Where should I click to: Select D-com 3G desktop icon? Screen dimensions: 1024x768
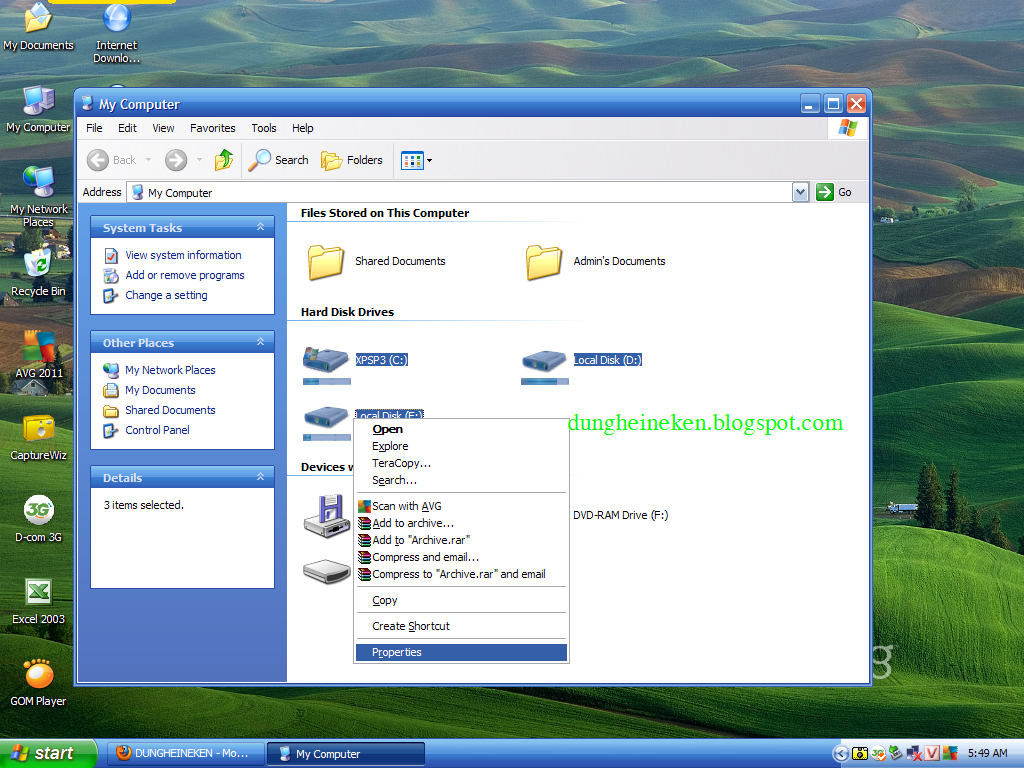38,519
